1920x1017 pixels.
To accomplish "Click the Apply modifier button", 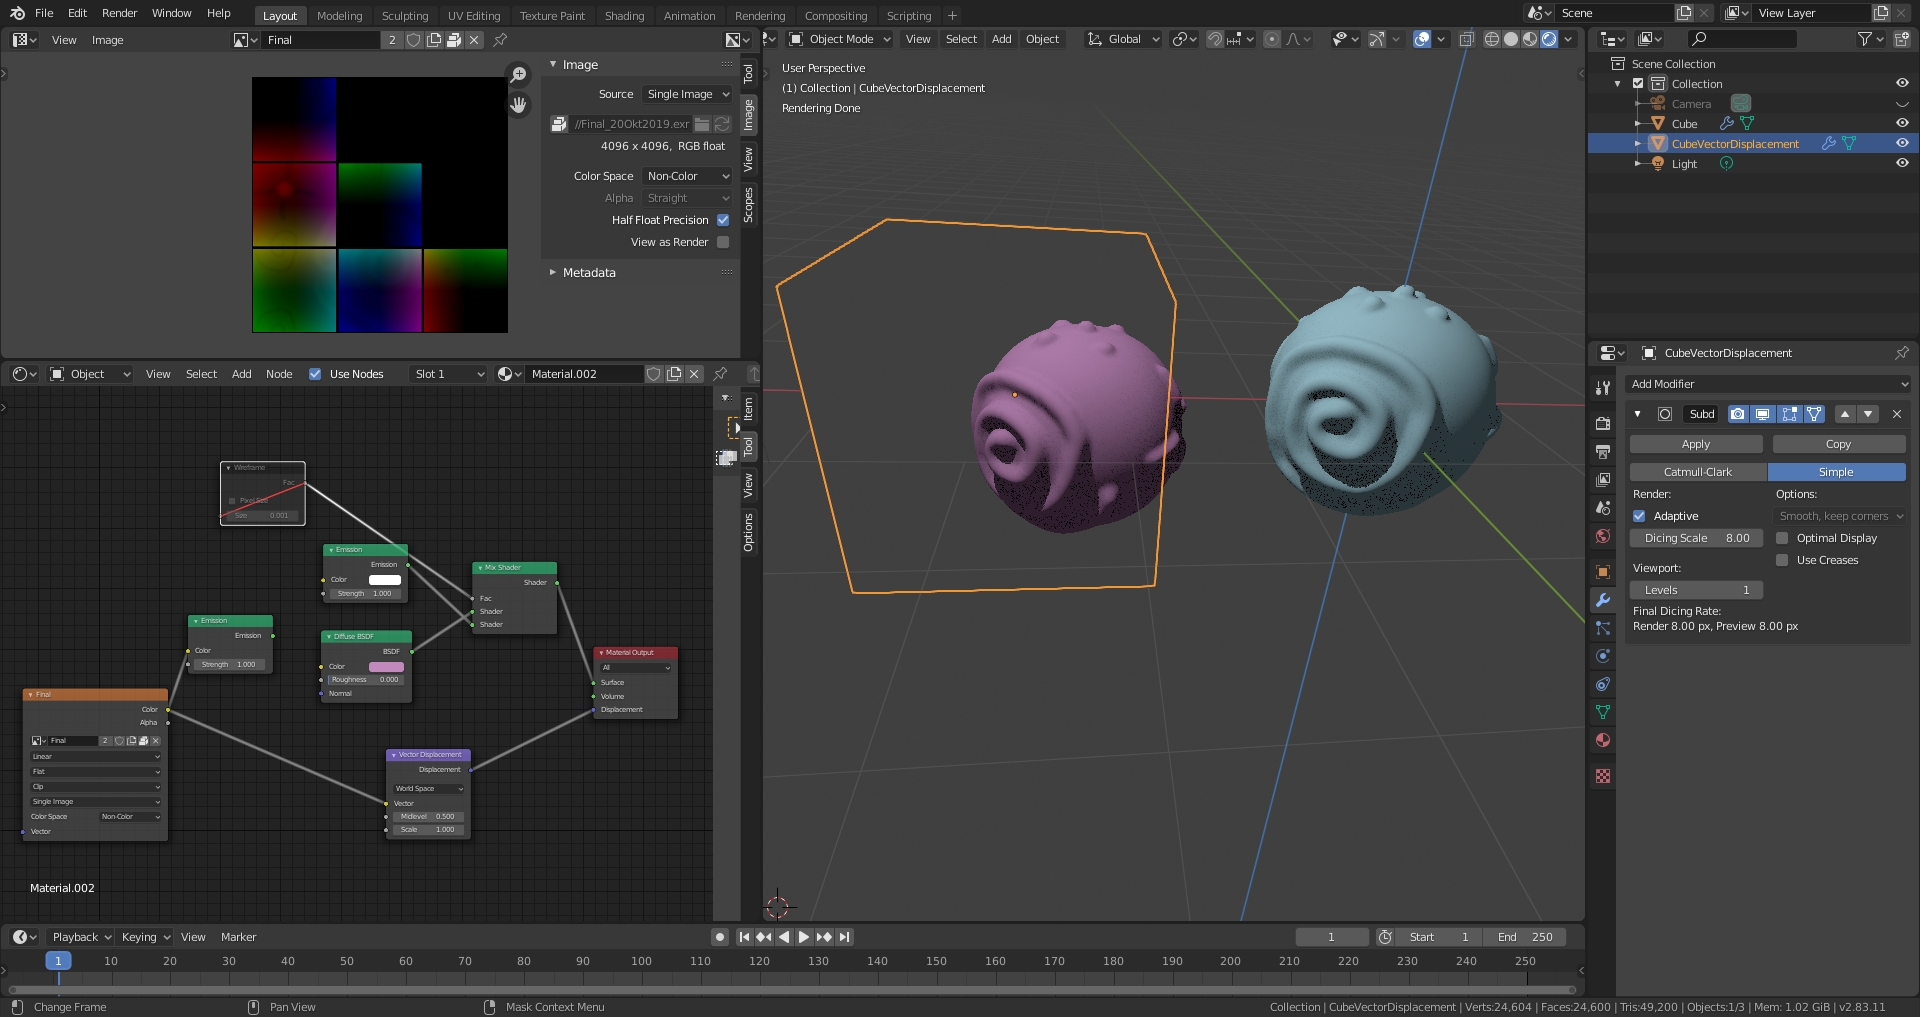I will (x=1696, y=444).
